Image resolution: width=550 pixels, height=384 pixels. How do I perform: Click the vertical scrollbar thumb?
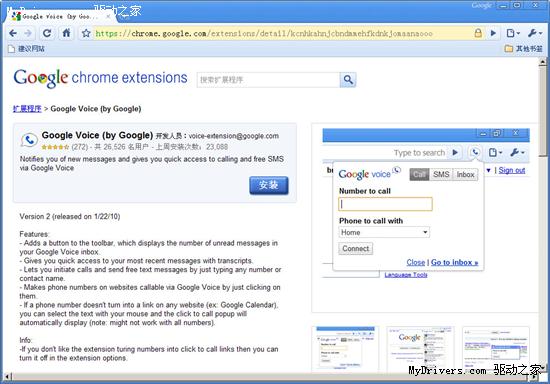tap(543, 110)
